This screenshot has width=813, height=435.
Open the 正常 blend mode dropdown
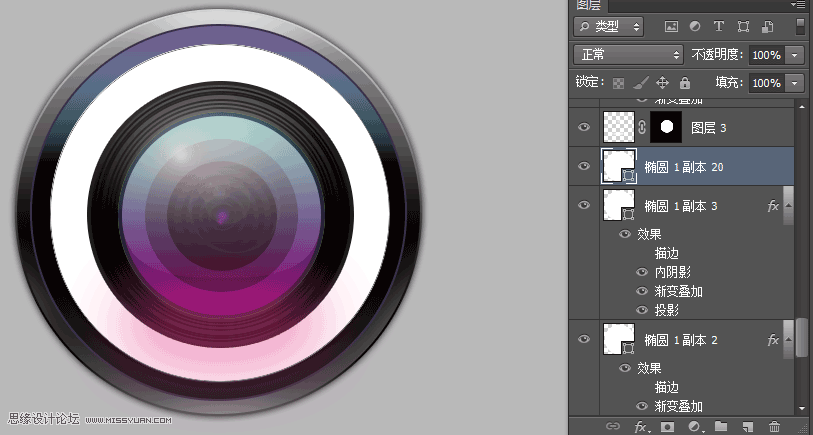pos(628,54)
